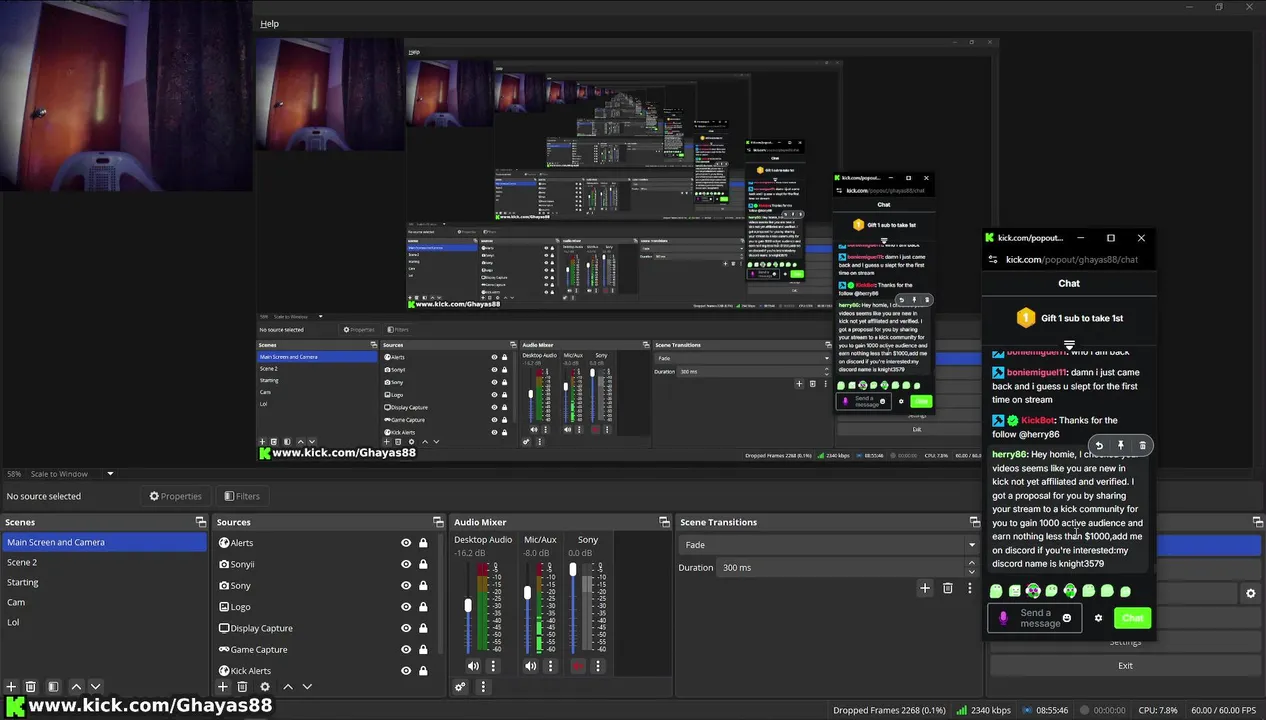Open the gear settings in the Controls panel
The width and height of the screenshot is (1266, 720).
(1250, 594)
